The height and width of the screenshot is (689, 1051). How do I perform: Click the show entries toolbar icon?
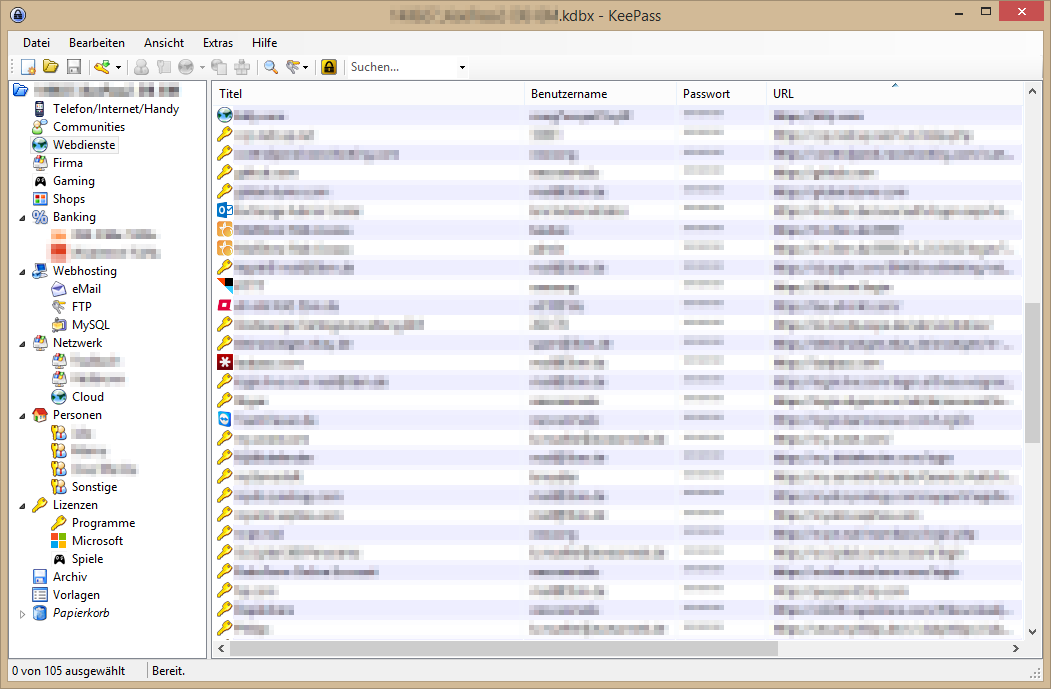293,67
